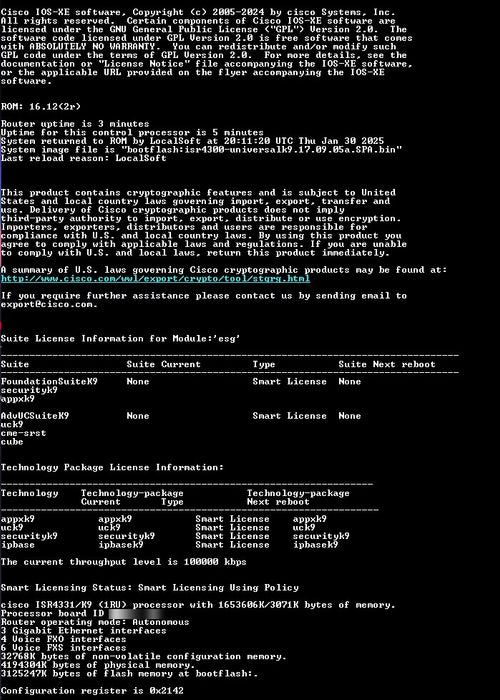Select the 'Smart Licensing Using Policy' status line
The height and width of the screenshot is (700, 500).
tap(150, 588)
